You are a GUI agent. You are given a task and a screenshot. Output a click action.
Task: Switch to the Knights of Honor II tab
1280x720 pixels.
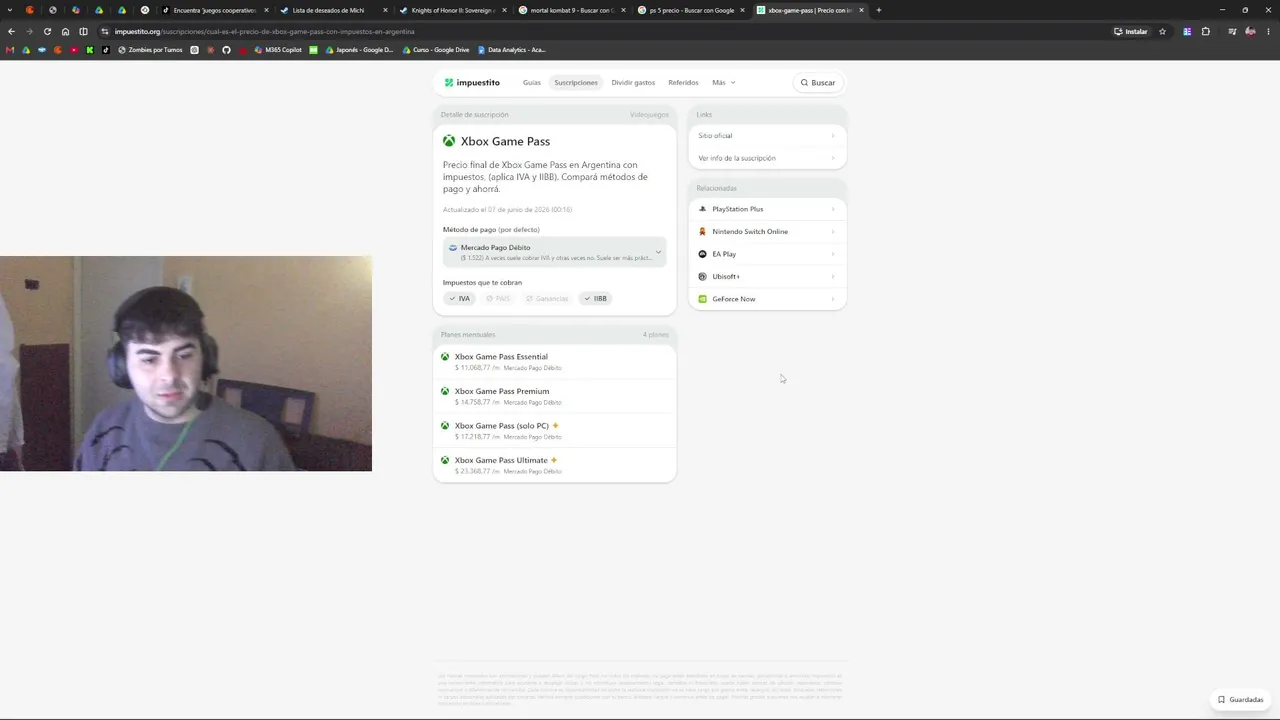[453, 10]
